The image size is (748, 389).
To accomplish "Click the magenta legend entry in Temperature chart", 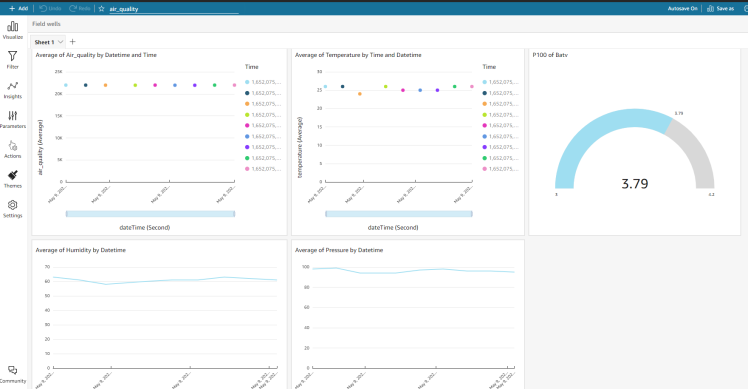I will click(x=500, y=126).
